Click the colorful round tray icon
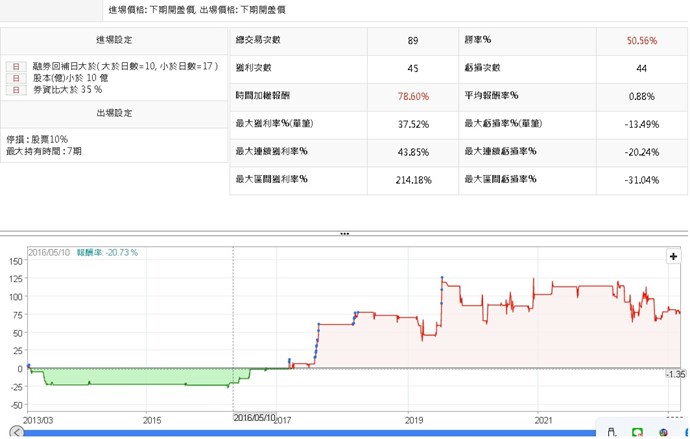690x439 pixels. tap(664, 432)
